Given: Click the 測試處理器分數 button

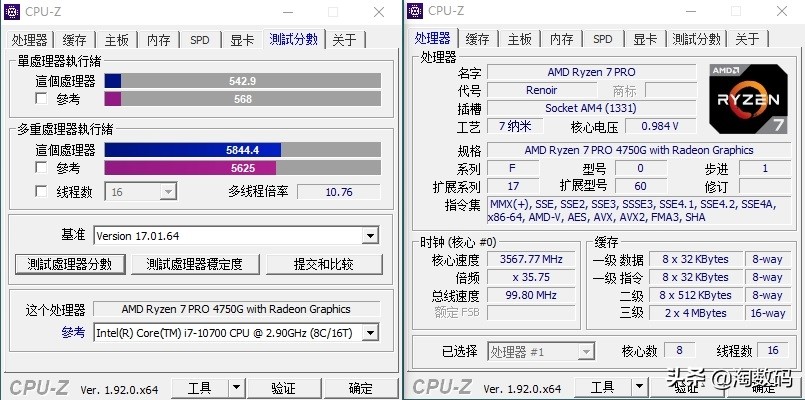Looking at the screenshot, I should [x=70, y=264].
